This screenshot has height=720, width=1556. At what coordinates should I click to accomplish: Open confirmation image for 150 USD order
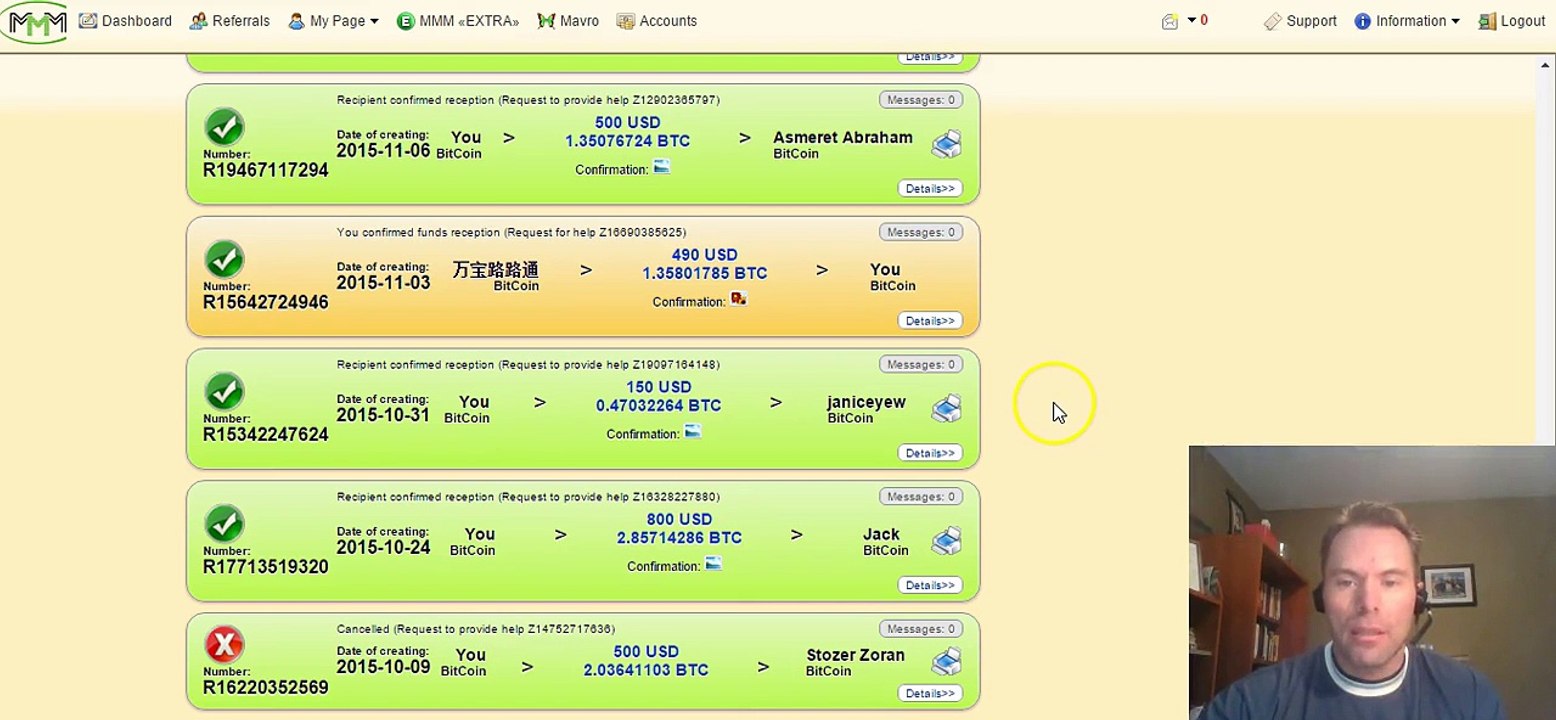[x=692, y=431]
